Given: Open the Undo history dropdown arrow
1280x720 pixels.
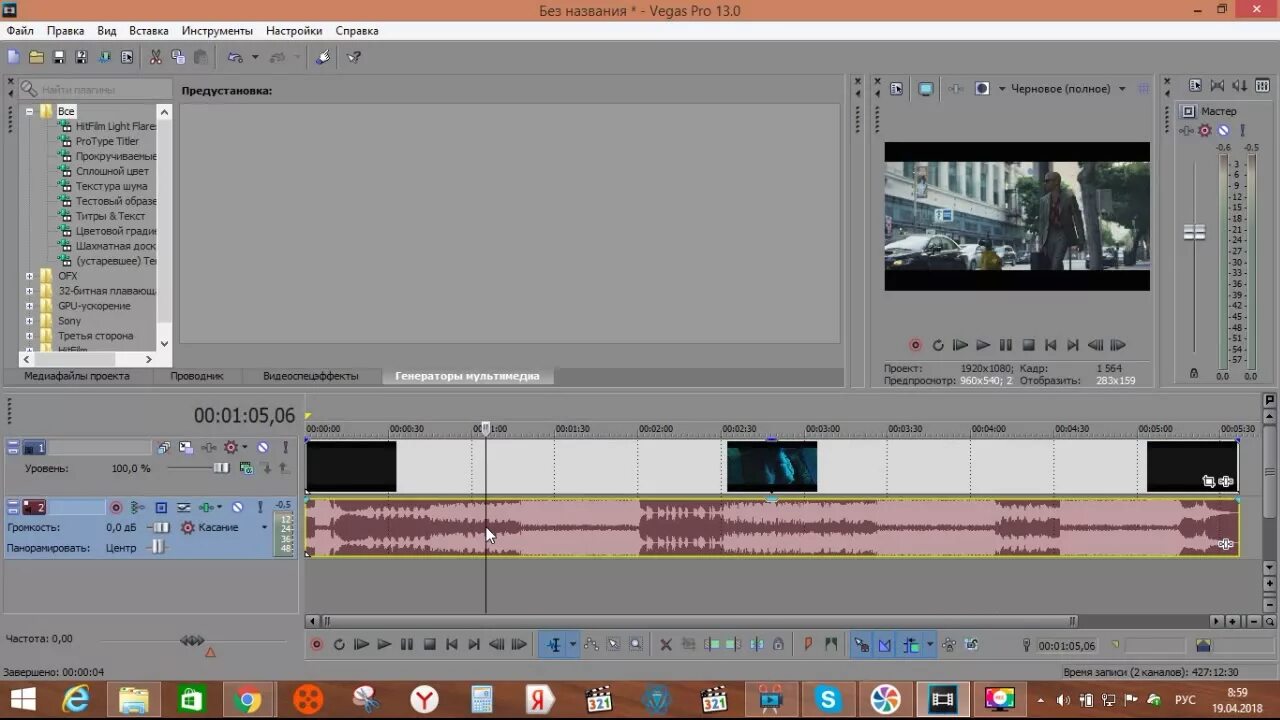Looking at the screenshot, I should 255,57.
